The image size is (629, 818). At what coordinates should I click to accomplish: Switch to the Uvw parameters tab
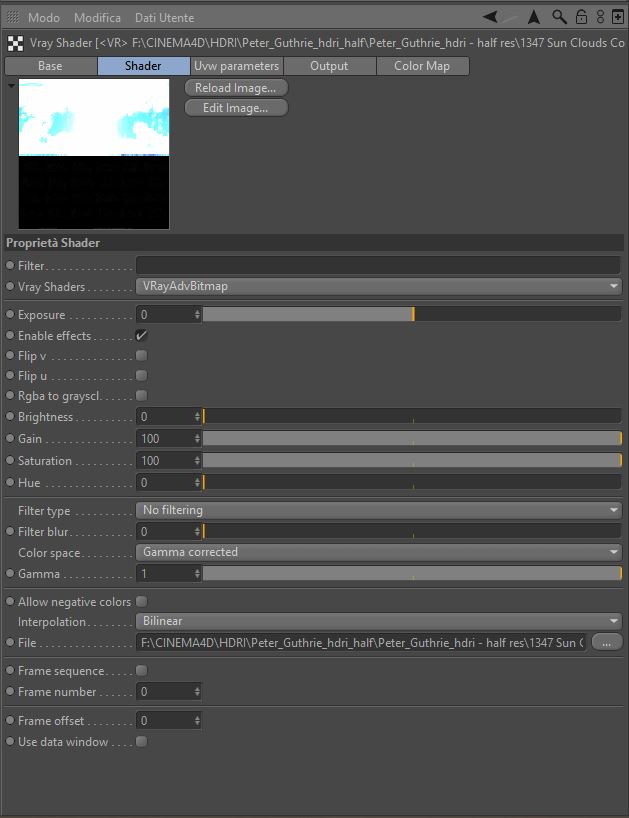(237, 66)
